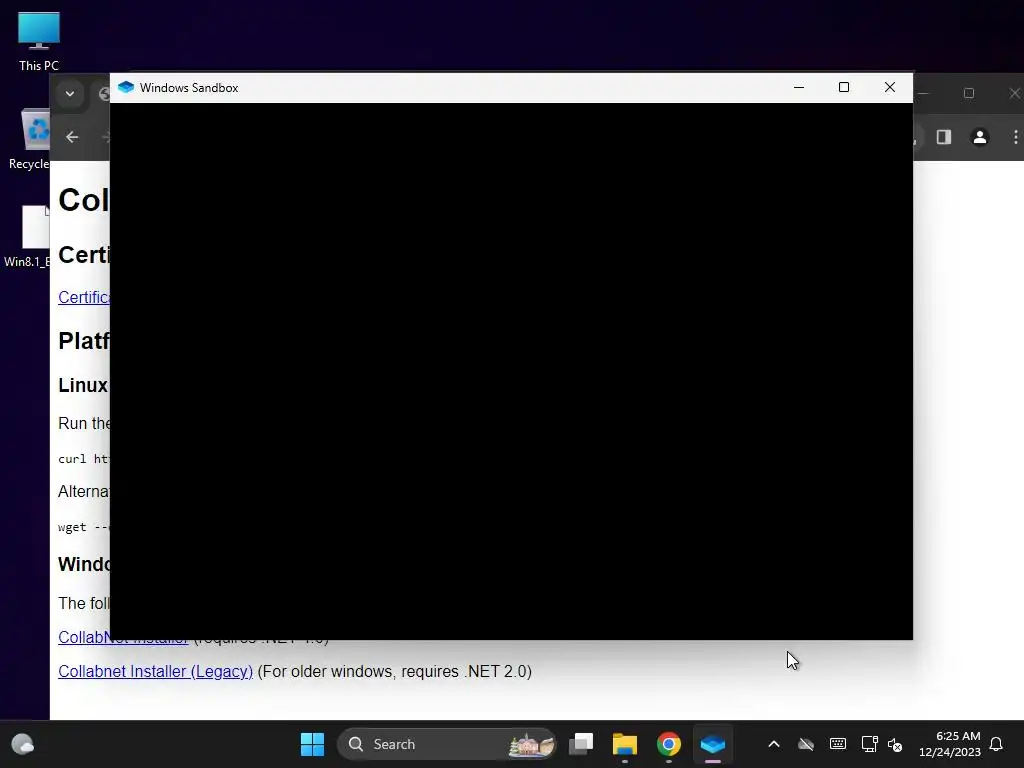Open the Windows Start menu

click(x=312, y=744)
